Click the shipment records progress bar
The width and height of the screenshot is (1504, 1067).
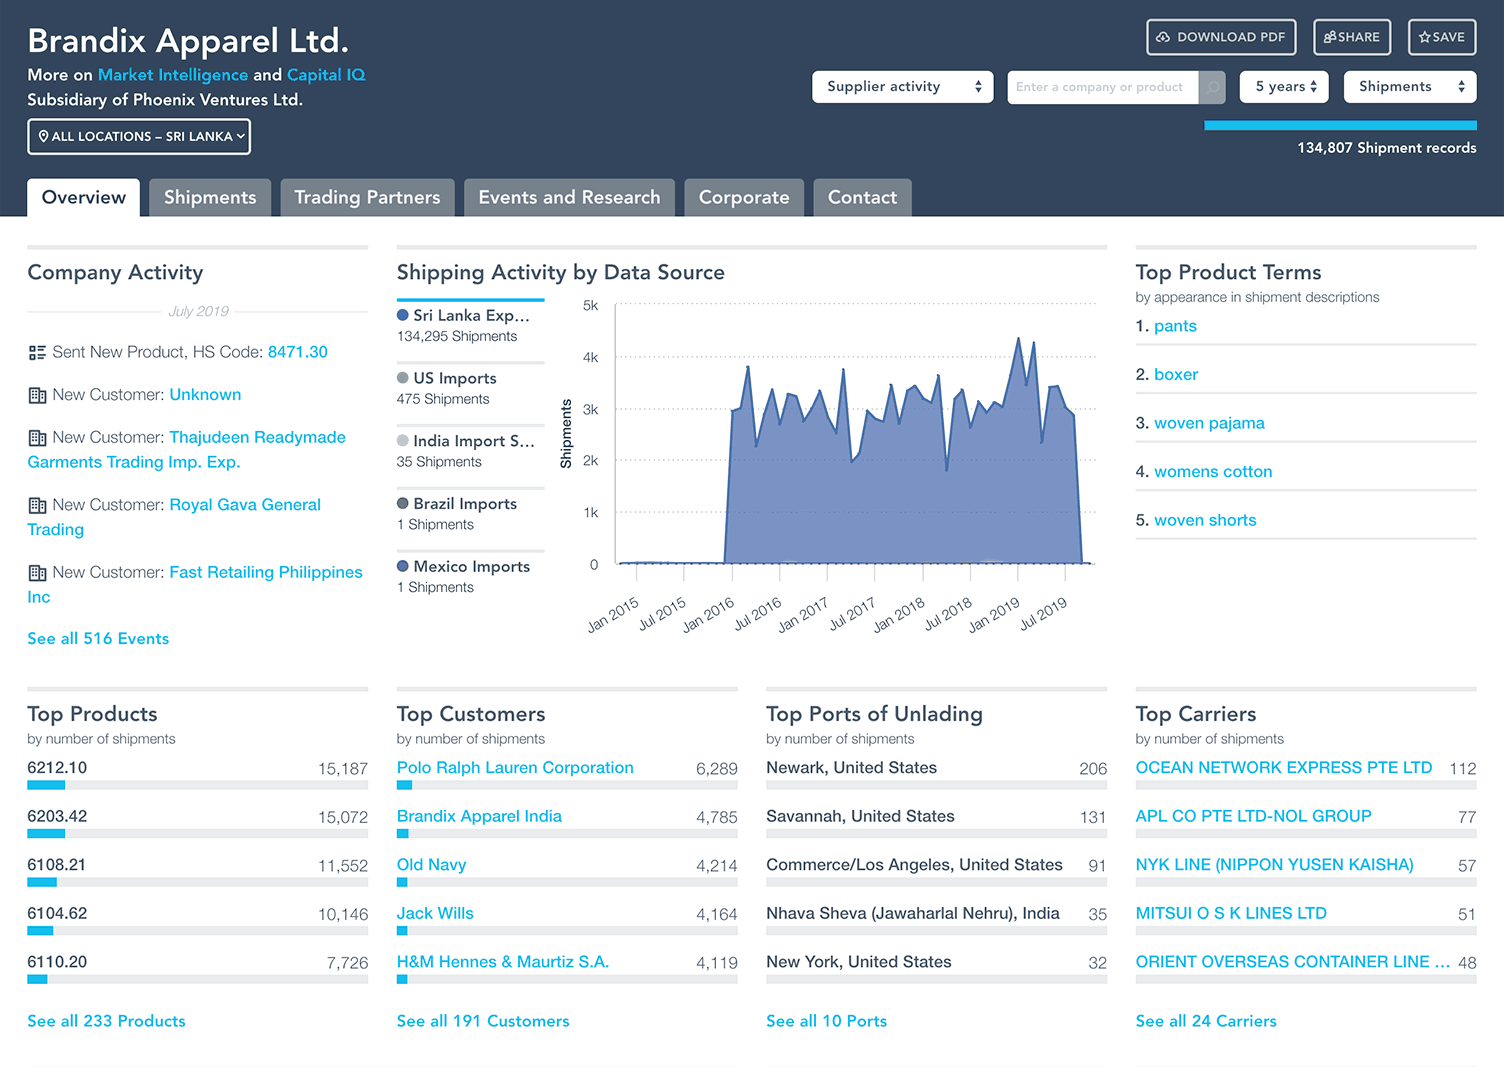(1340, 125)
